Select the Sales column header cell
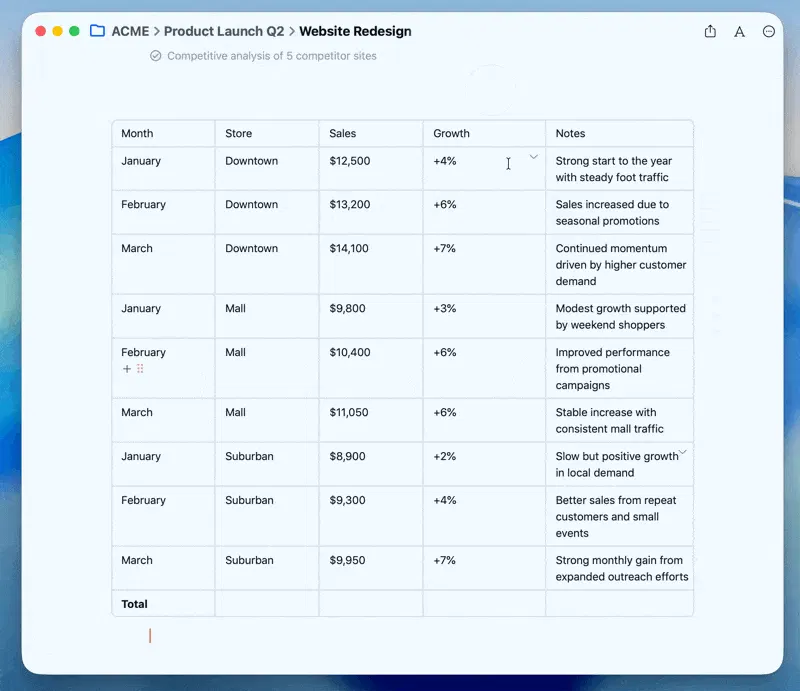 (370, 133)
